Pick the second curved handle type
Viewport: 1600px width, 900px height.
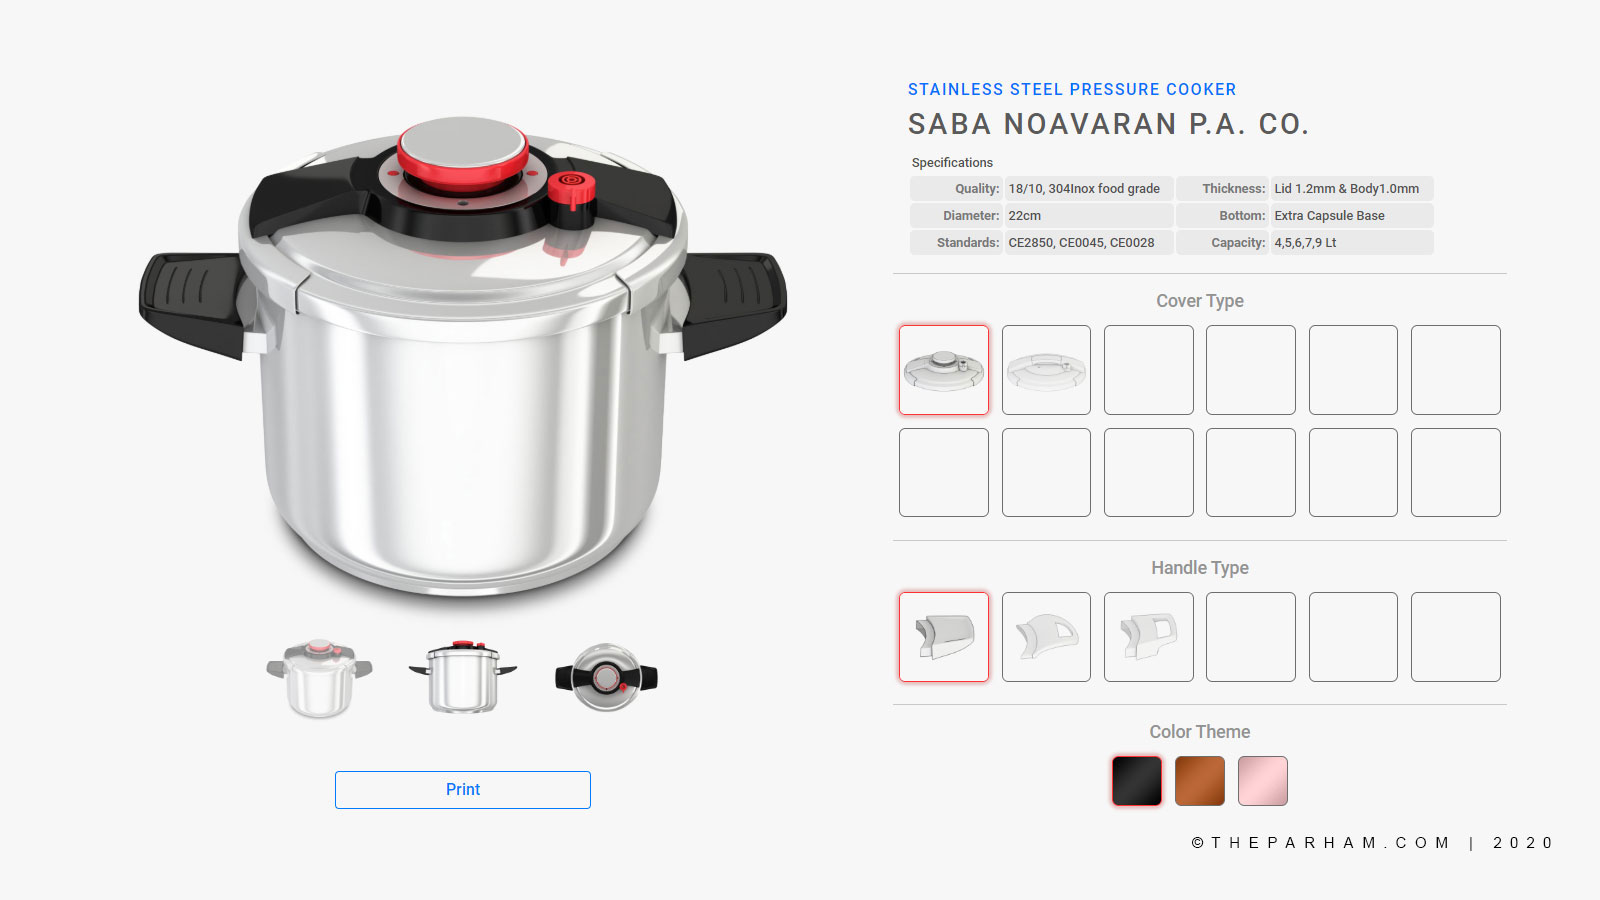[1046, 637]
